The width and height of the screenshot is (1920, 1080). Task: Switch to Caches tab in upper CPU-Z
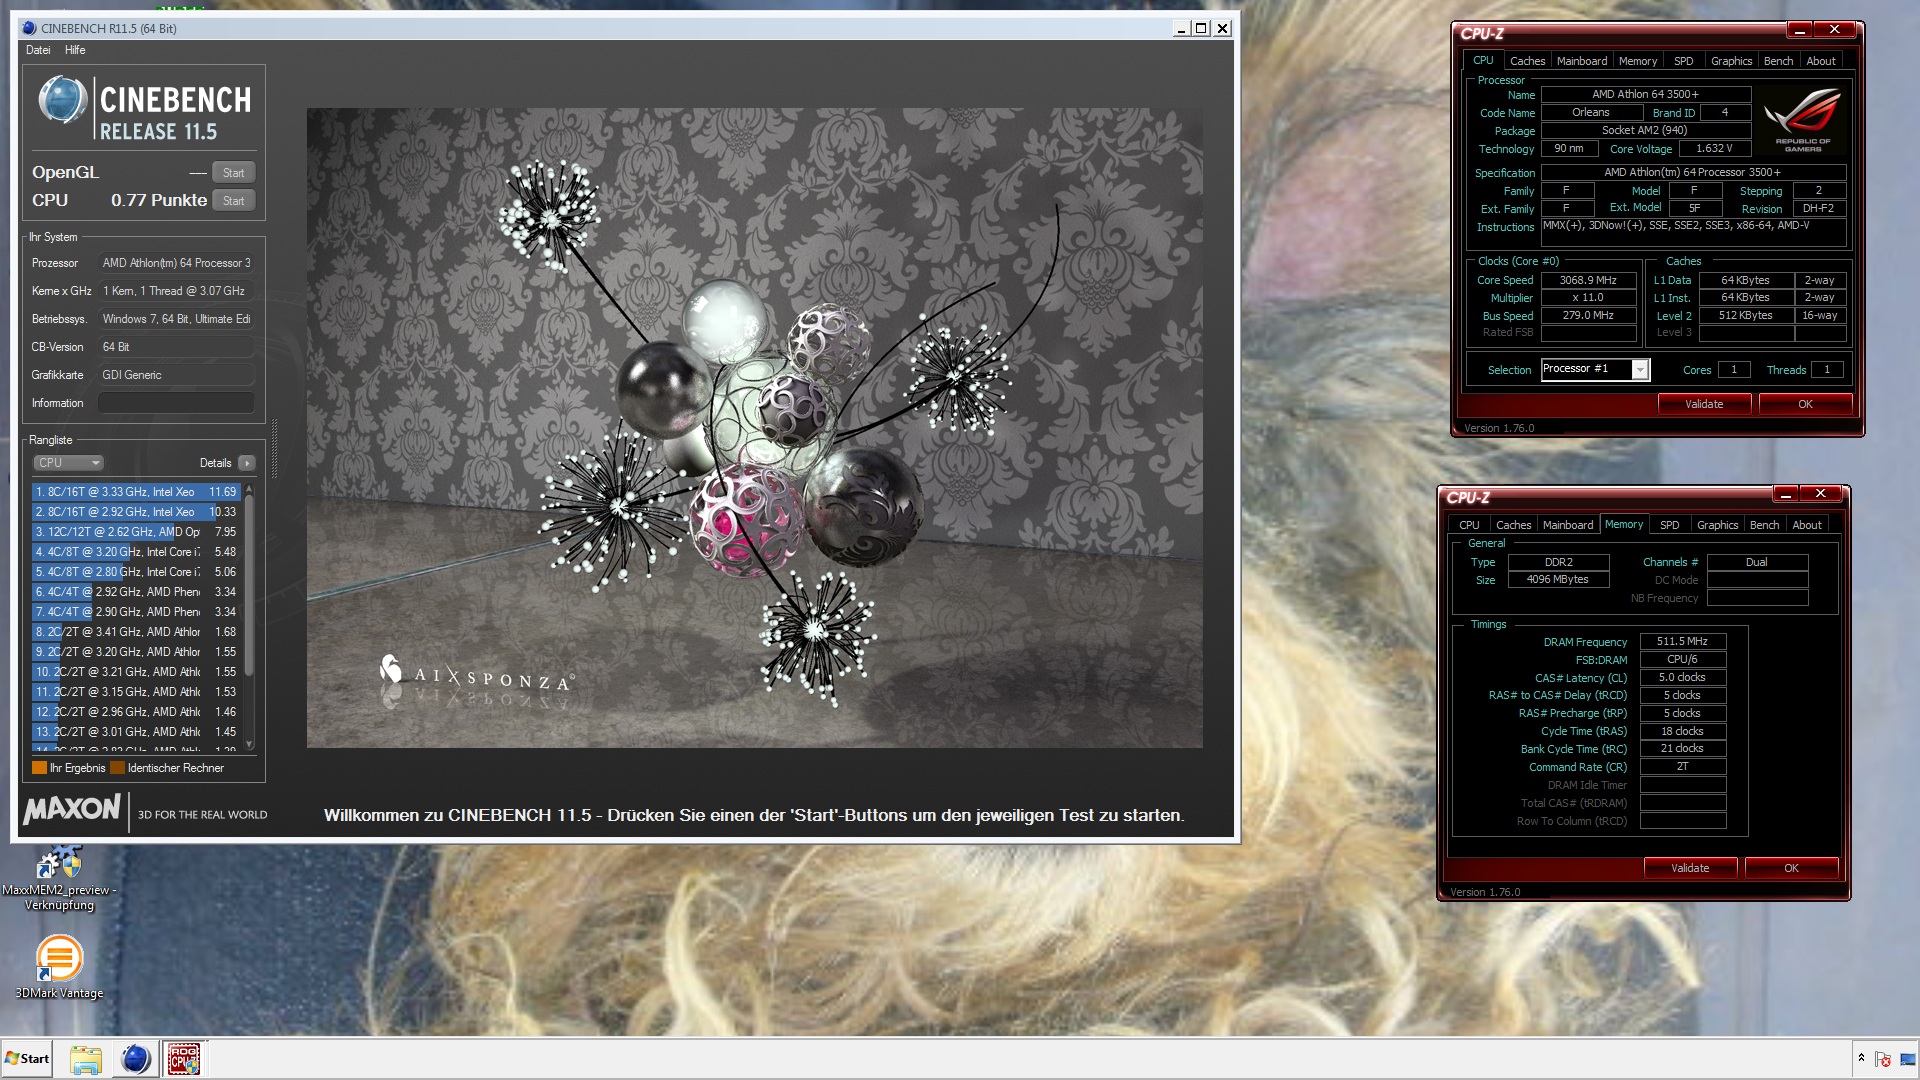(x=1527, y=61)
